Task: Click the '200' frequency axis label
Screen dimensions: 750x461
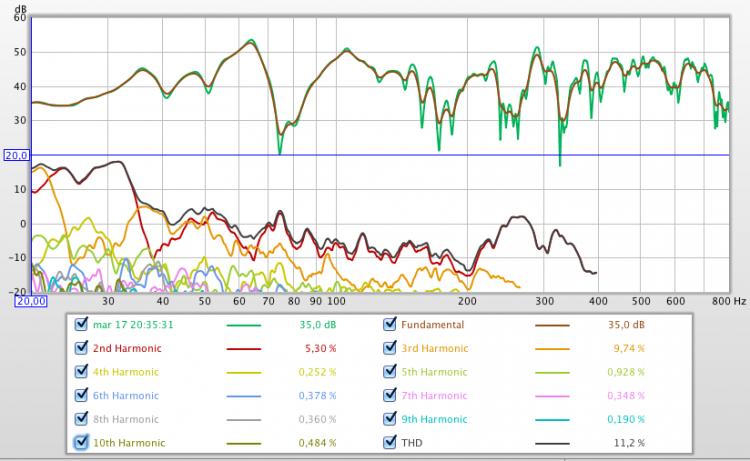Action: point(467,301)
